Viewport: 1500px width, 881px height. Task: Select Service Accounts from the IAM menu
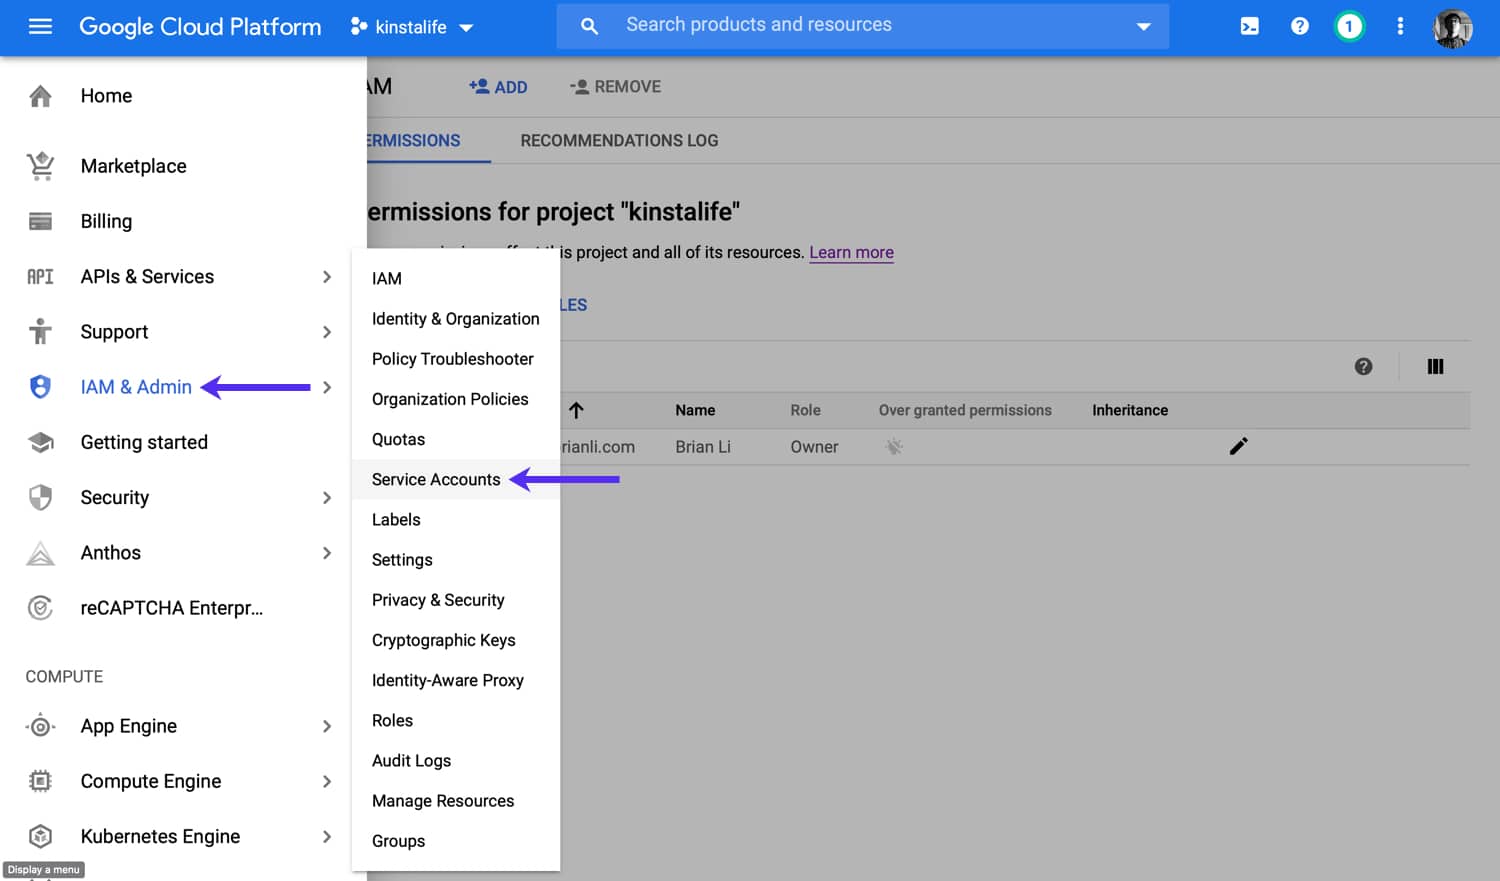click(436, 479)
